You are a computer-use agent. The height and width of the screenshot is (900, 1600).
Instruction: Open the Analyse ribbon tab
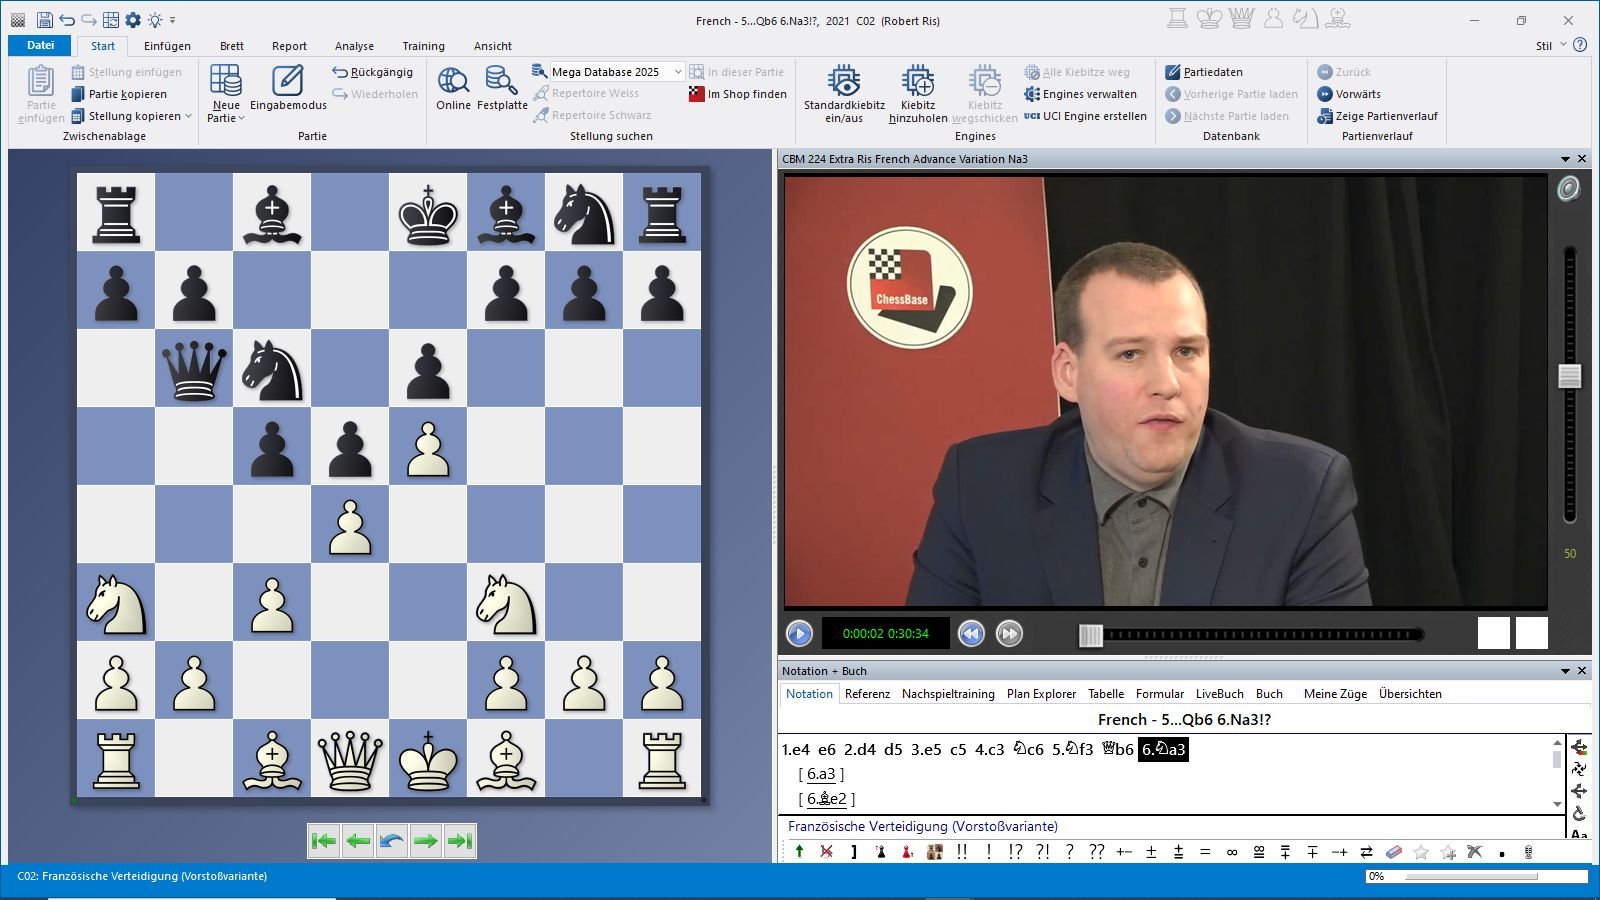[354, 46]
